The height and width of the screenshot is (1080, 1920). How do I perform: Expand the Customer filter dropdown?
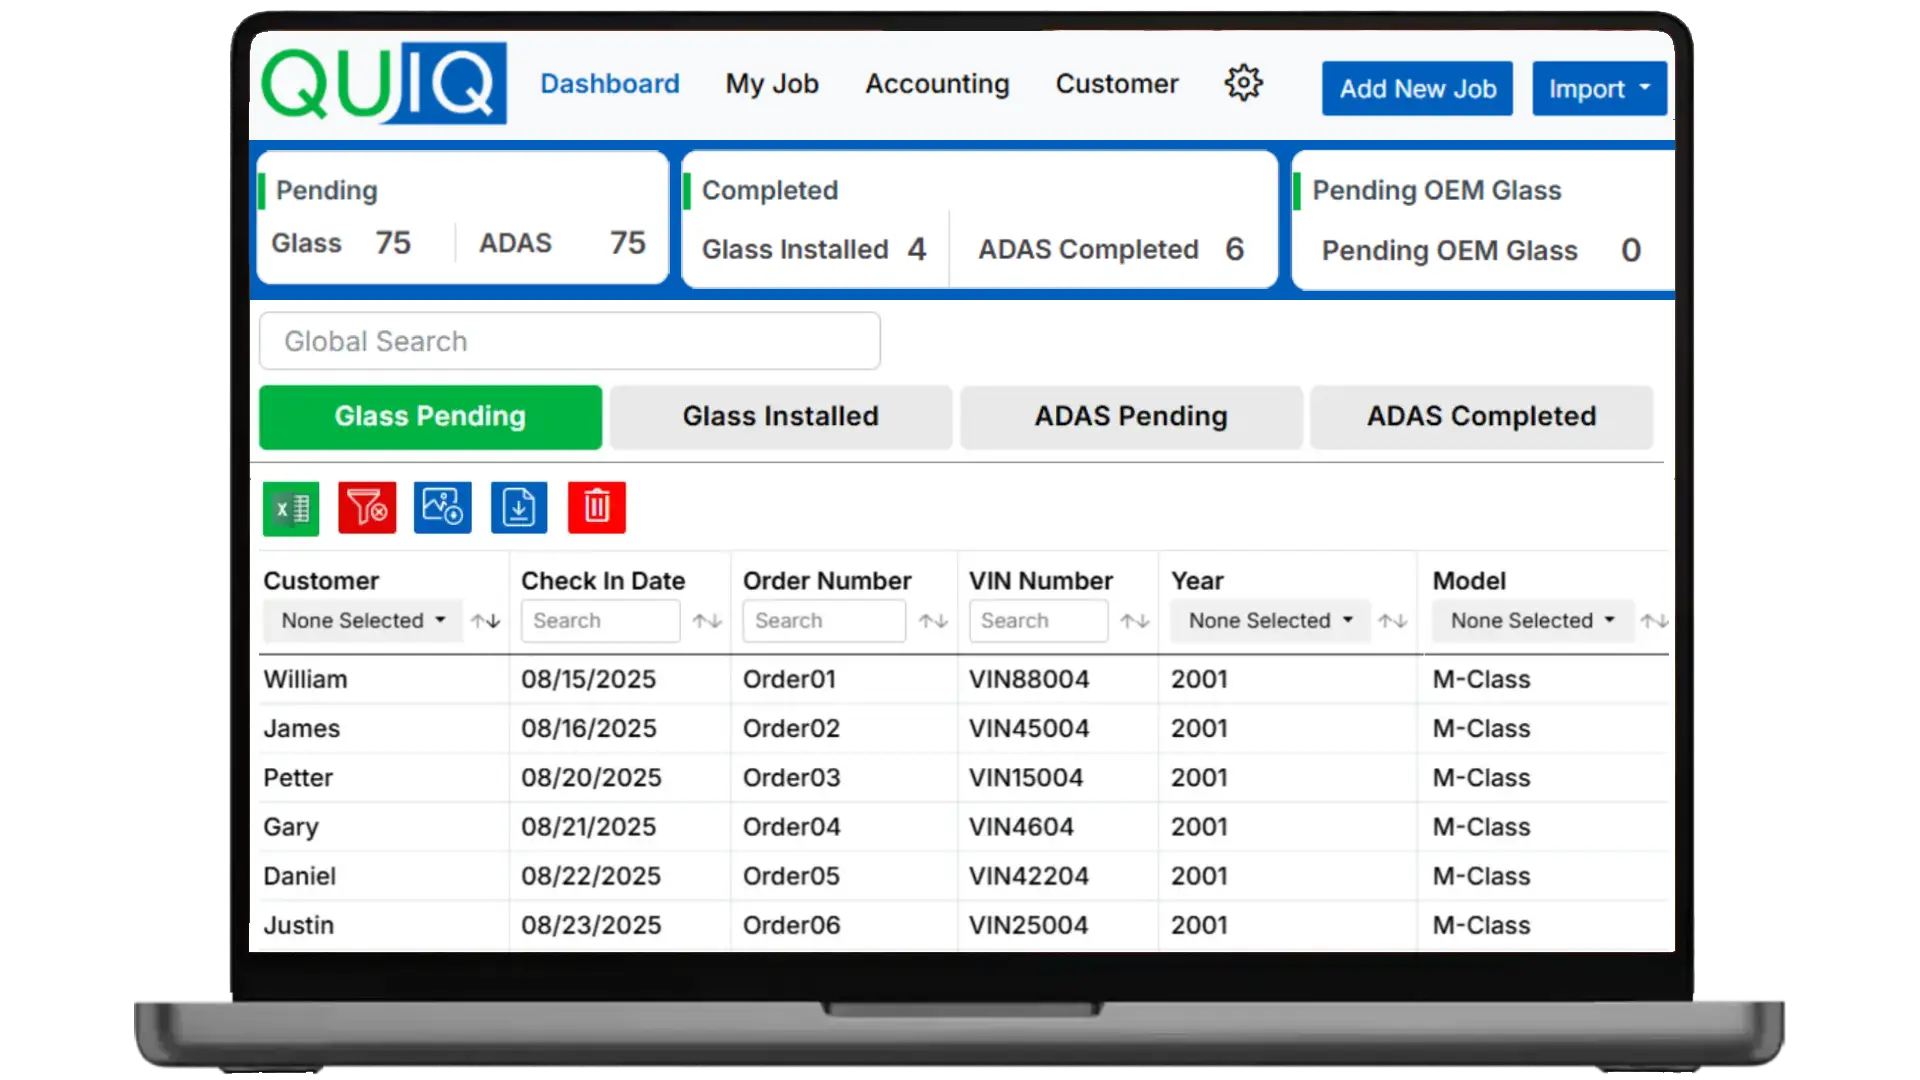point(363,621)
